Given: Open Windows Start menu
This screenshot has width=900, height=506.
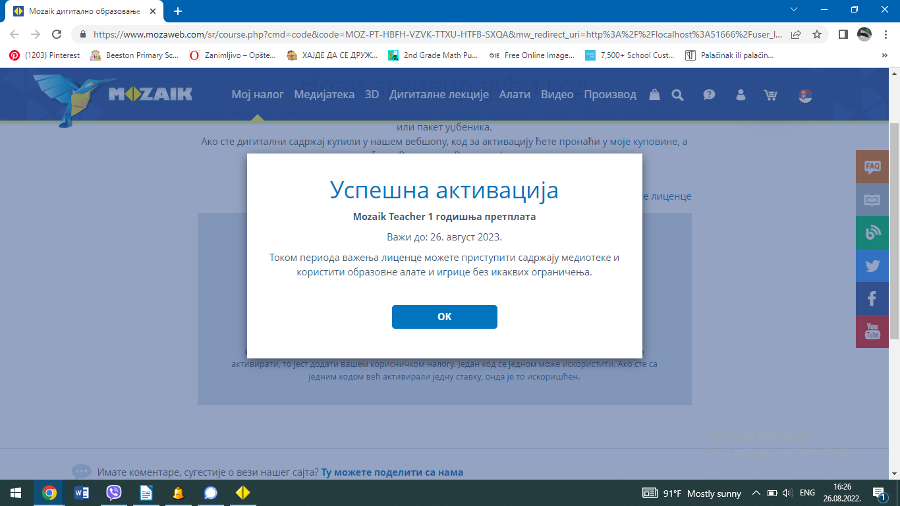Looking at the screenshot, I should tap(16, 493).
